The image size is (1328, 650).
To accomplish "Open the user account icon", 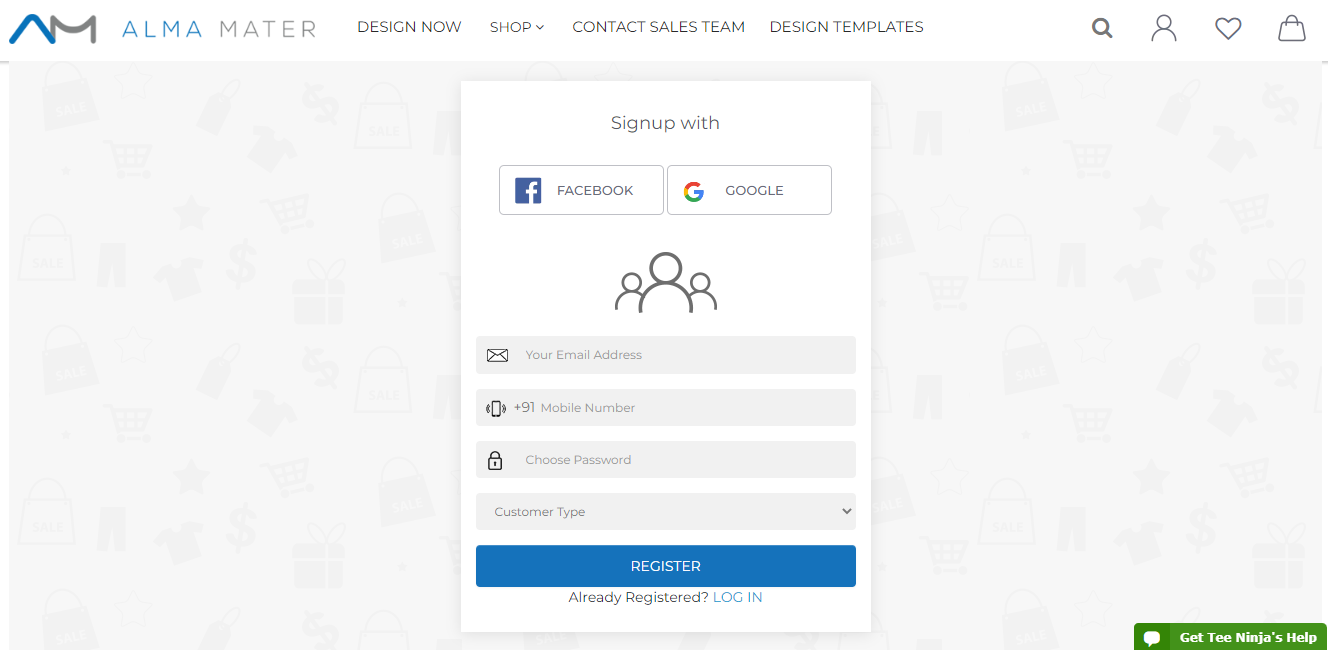I will 1164,28.
